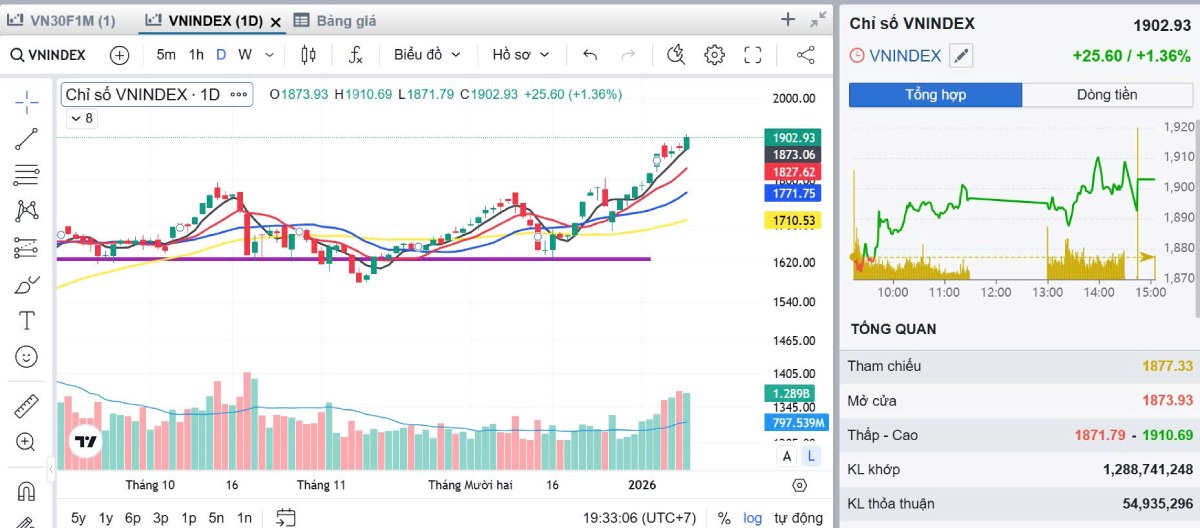Open the forecasting and measurement tools
This screenshot has width=1200, height=528.
pyautogui.click(x=27, y=248)
